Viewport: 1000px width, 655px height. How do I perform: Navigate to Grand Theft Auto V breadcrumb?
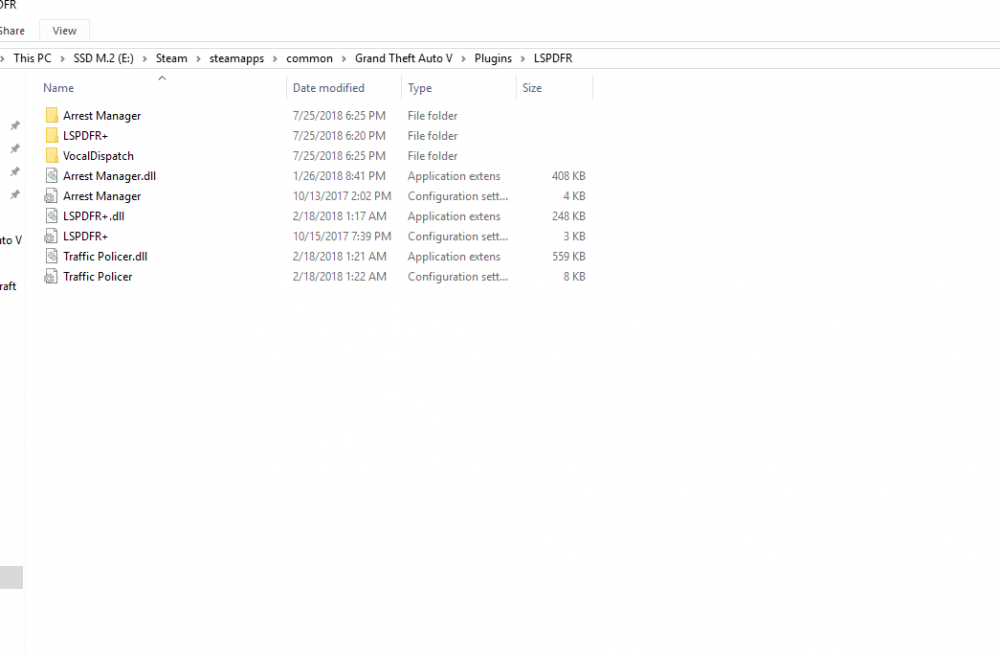tap(404, 58)
